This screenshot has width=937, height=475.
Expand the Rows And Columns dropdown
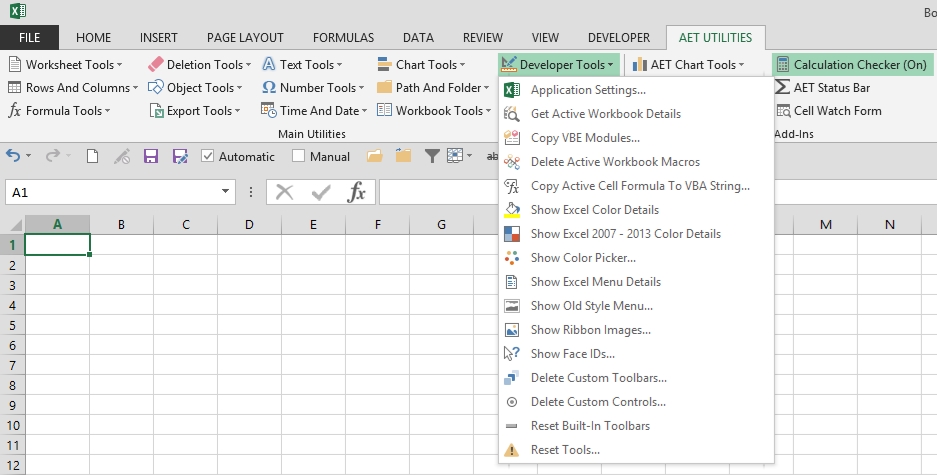coord(73,87)
